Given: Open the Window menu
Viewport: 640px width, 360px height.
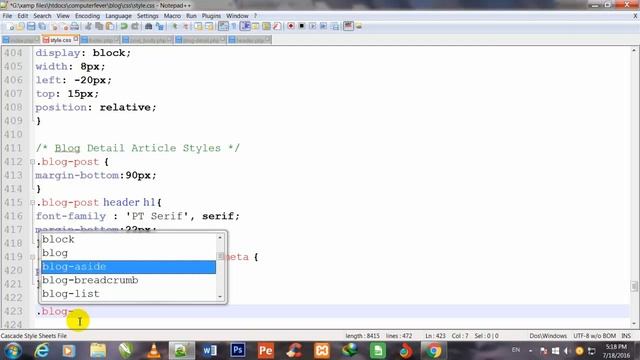Looking at the screenshot, I should [x=237, y=16].
